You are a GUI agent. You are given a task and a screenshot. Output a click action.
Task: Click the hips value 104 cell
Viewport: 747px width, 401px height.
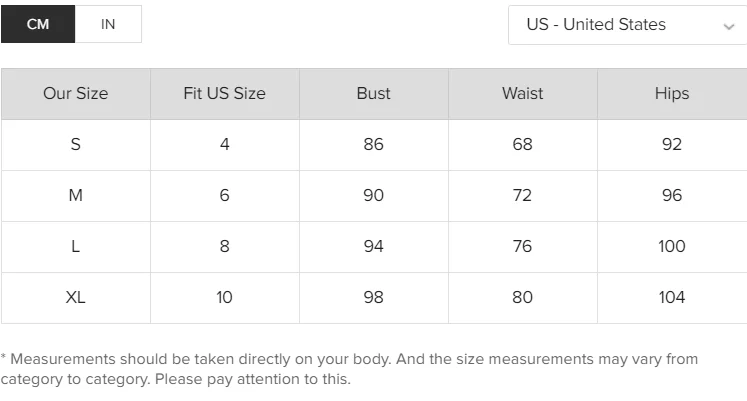coord(672,298)
